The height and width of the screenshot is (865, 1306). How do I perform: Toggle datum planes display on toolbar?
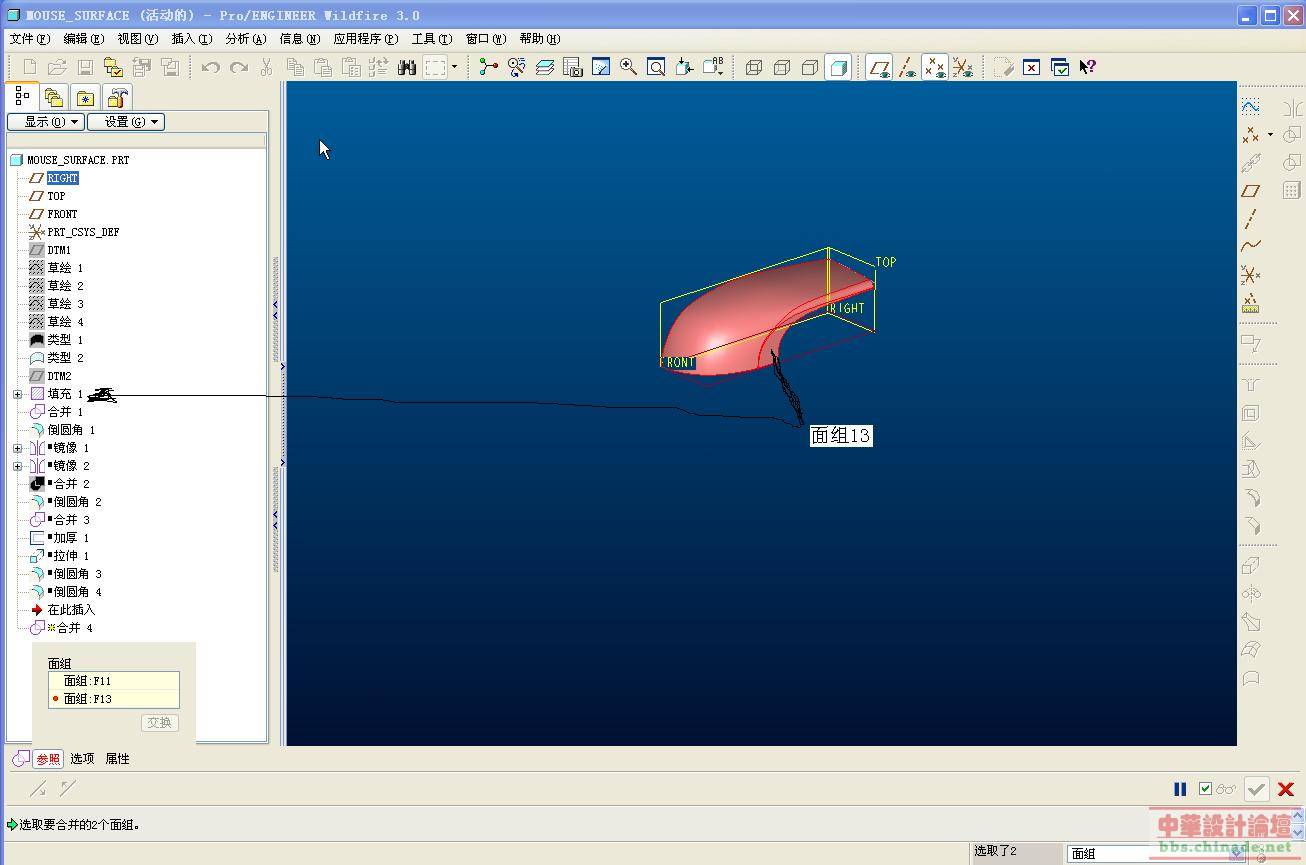click(x=879, y=67)
